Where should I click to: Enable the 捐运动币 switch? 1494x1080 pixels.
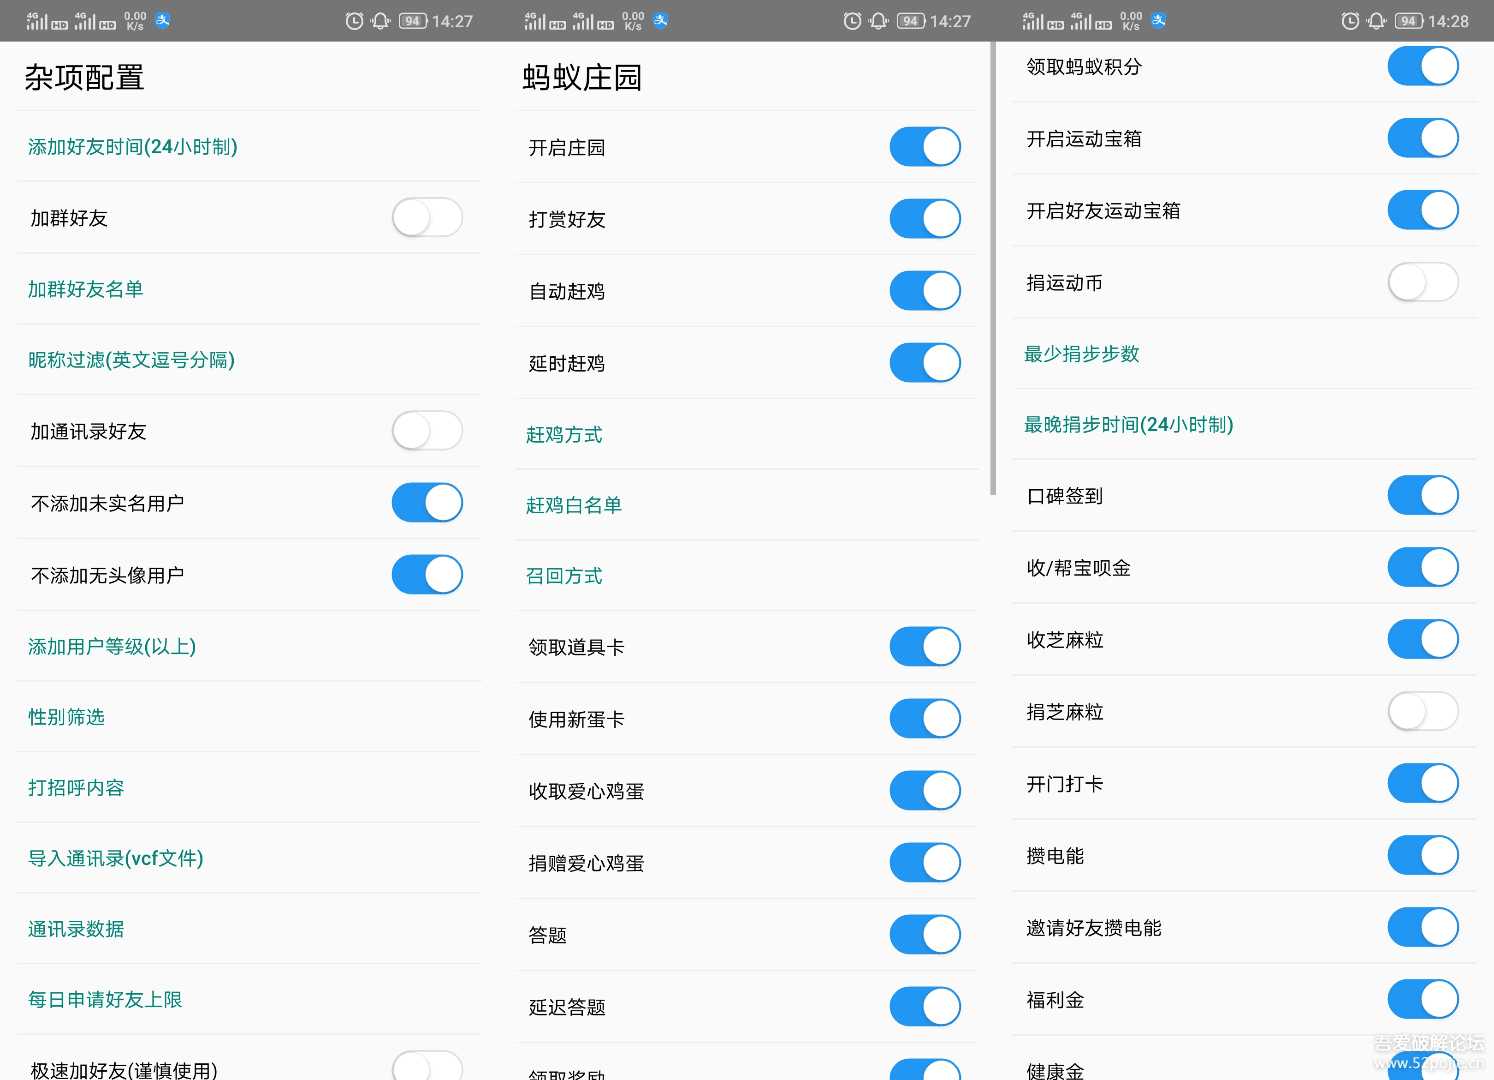1422,282
